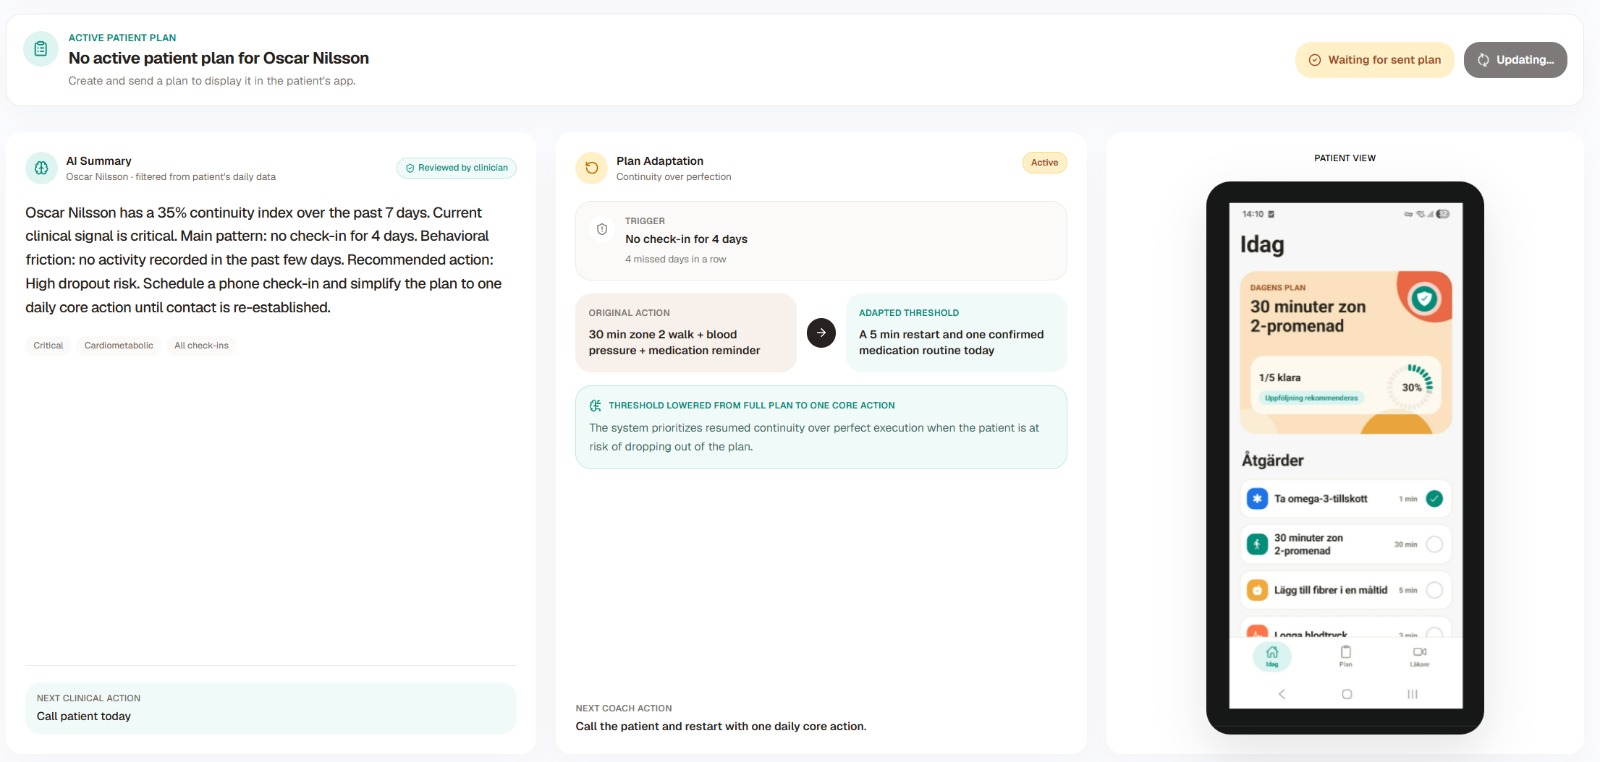The width and height of the screenshot is (1600, 762).
Task: Click the blue star icon for omega-3 action
Action: pos(1257,498)
